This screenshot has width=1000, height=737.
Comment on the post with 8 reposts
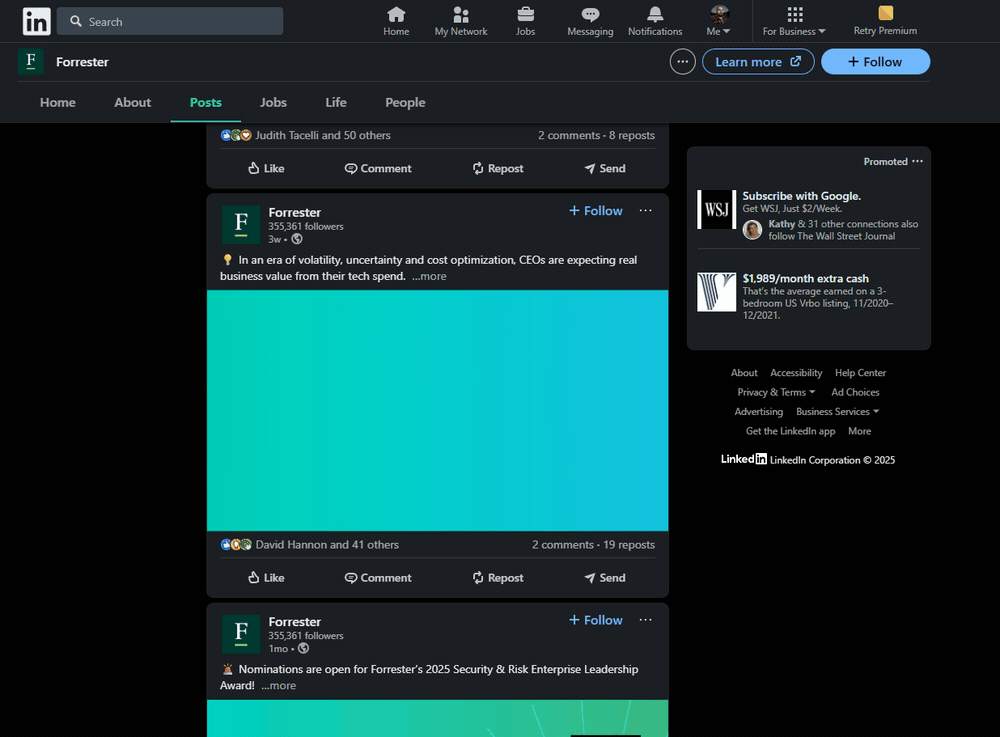click(378, 168)
